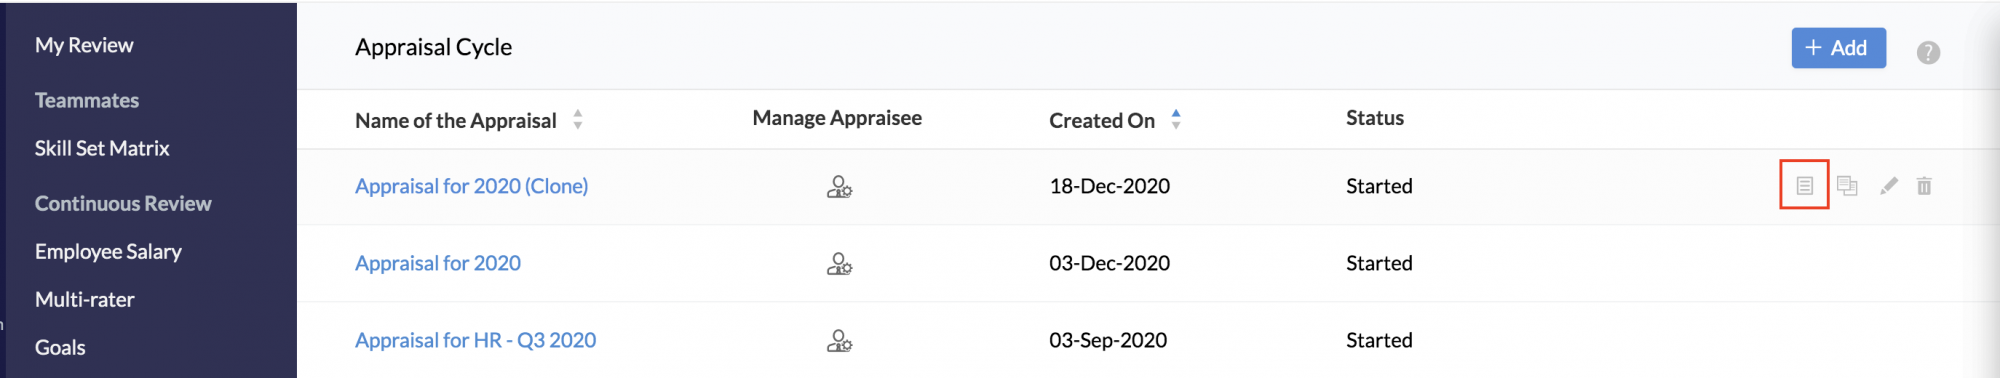Click the Continuous Review section heading
The width and height of the screenshot is (2000, 378).
pyautogui.click(x=123, y=204)
